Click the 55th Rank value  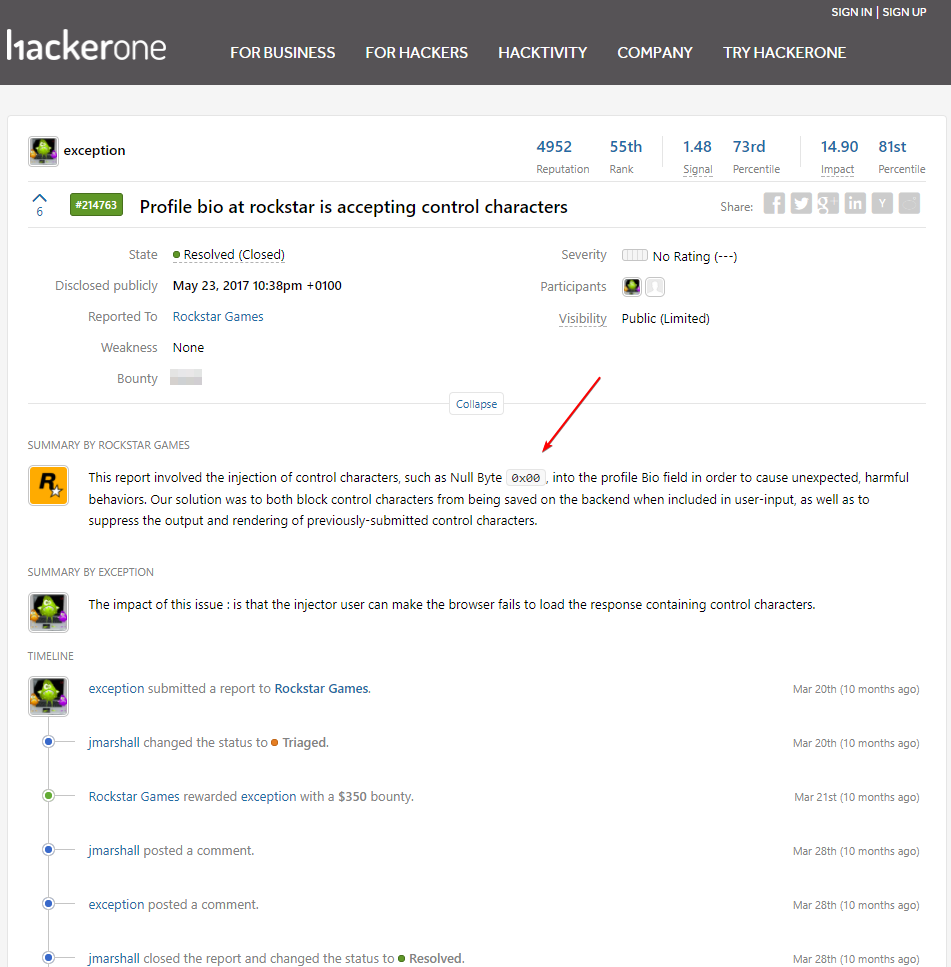point(625,147)
